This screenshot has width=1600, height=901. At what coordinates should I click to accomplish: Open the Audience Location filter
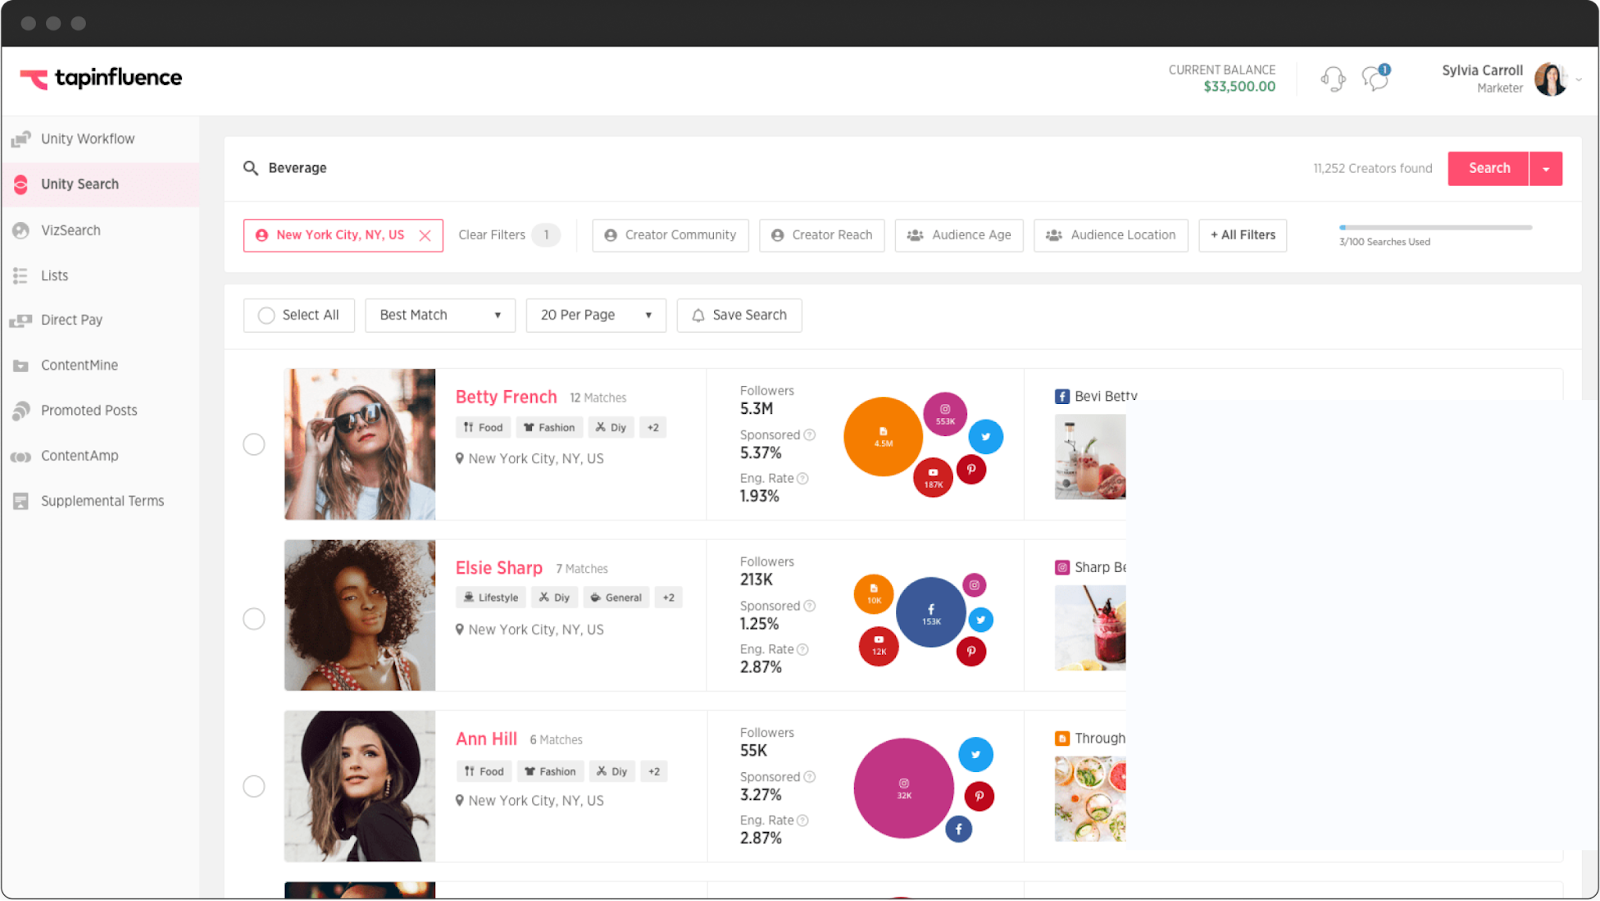[1111, 235]
